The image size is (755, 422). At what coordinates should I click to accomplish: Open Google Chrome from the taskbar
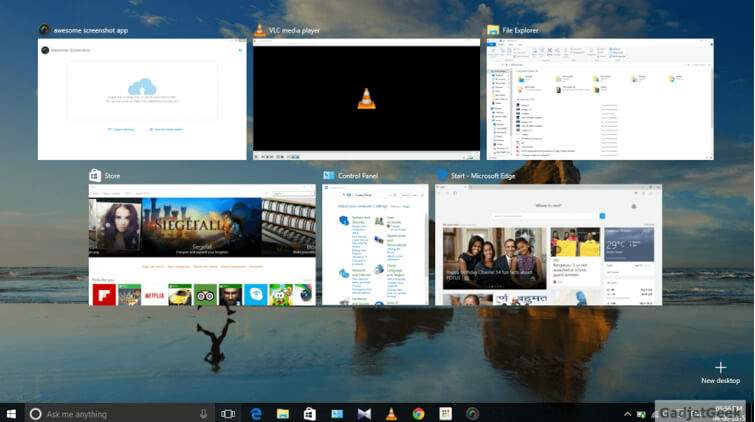click(418, 414)
